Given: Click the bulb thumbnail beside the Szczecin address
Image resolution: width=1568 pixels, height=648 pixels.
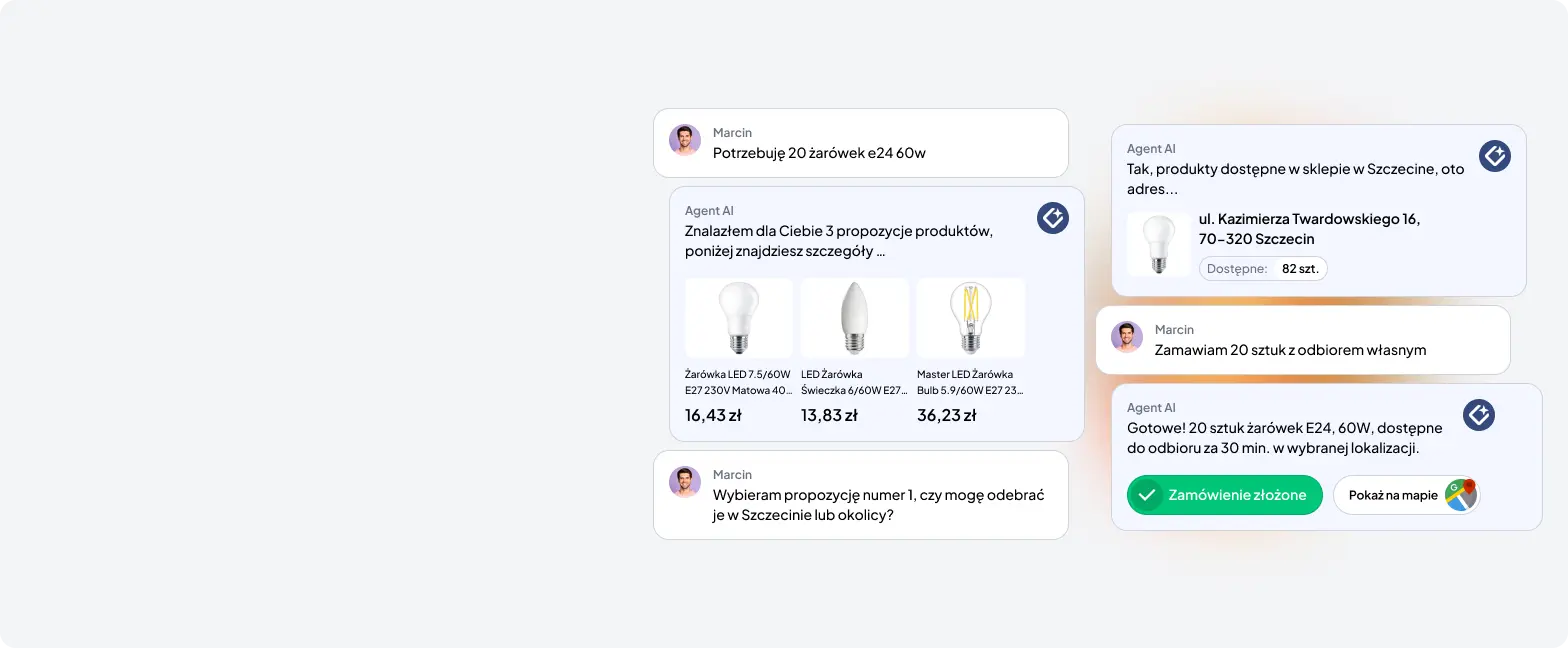Looking at the screenshot, I should click(1158, 244).
